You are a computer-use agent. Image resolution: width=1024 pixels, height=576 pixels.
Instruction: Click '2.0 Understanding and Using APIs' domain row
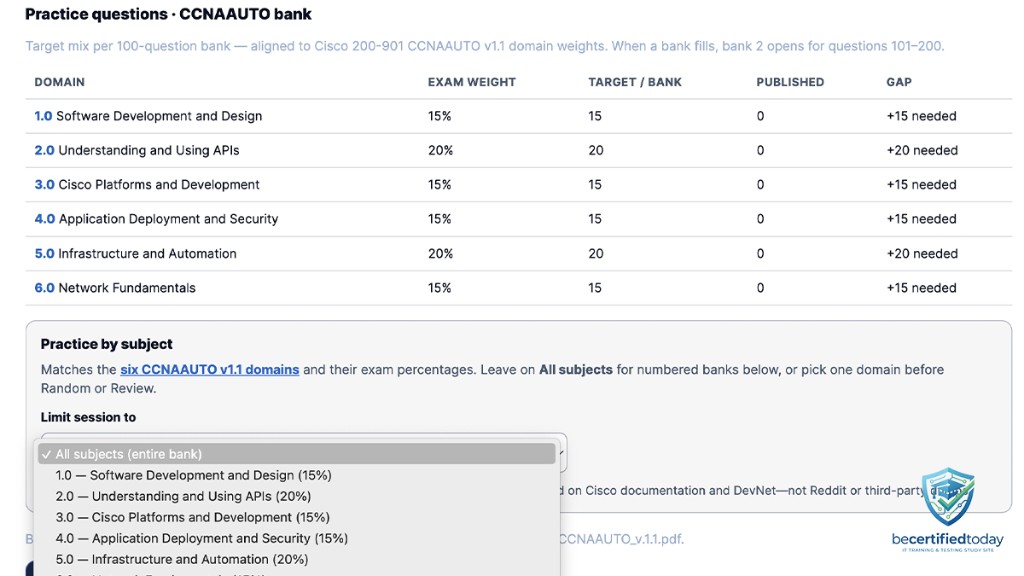(519, 150)
